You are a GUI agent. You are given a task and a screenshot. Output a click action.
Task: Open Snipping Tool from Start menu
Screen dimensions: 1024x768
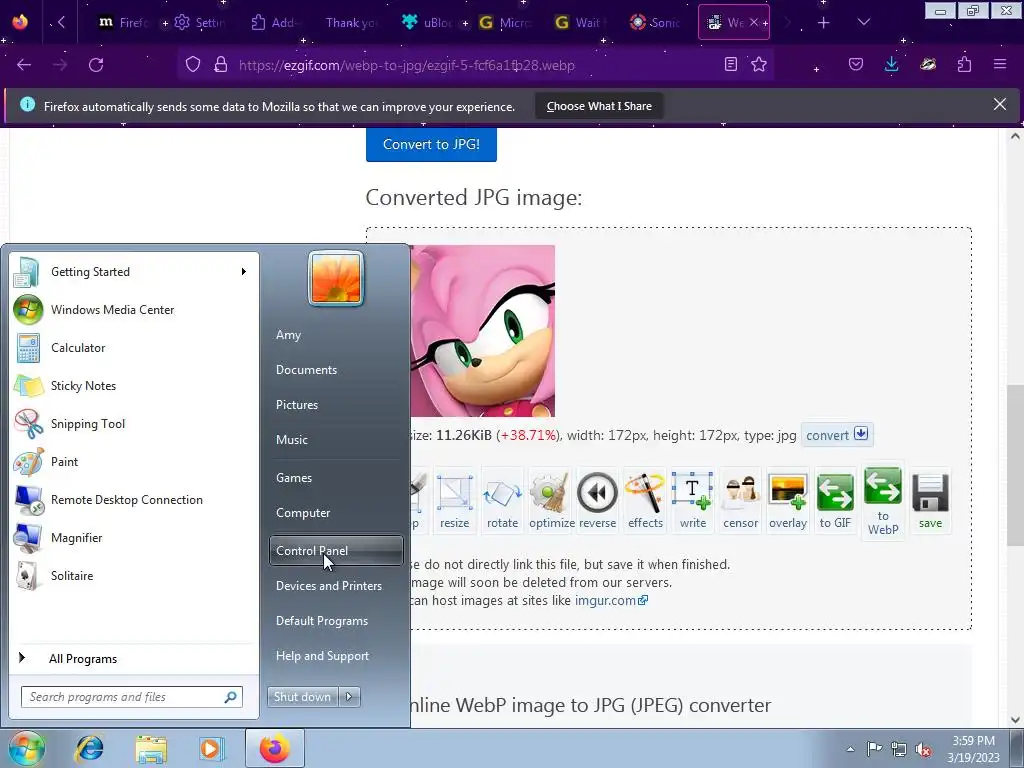tap(134, 424)
